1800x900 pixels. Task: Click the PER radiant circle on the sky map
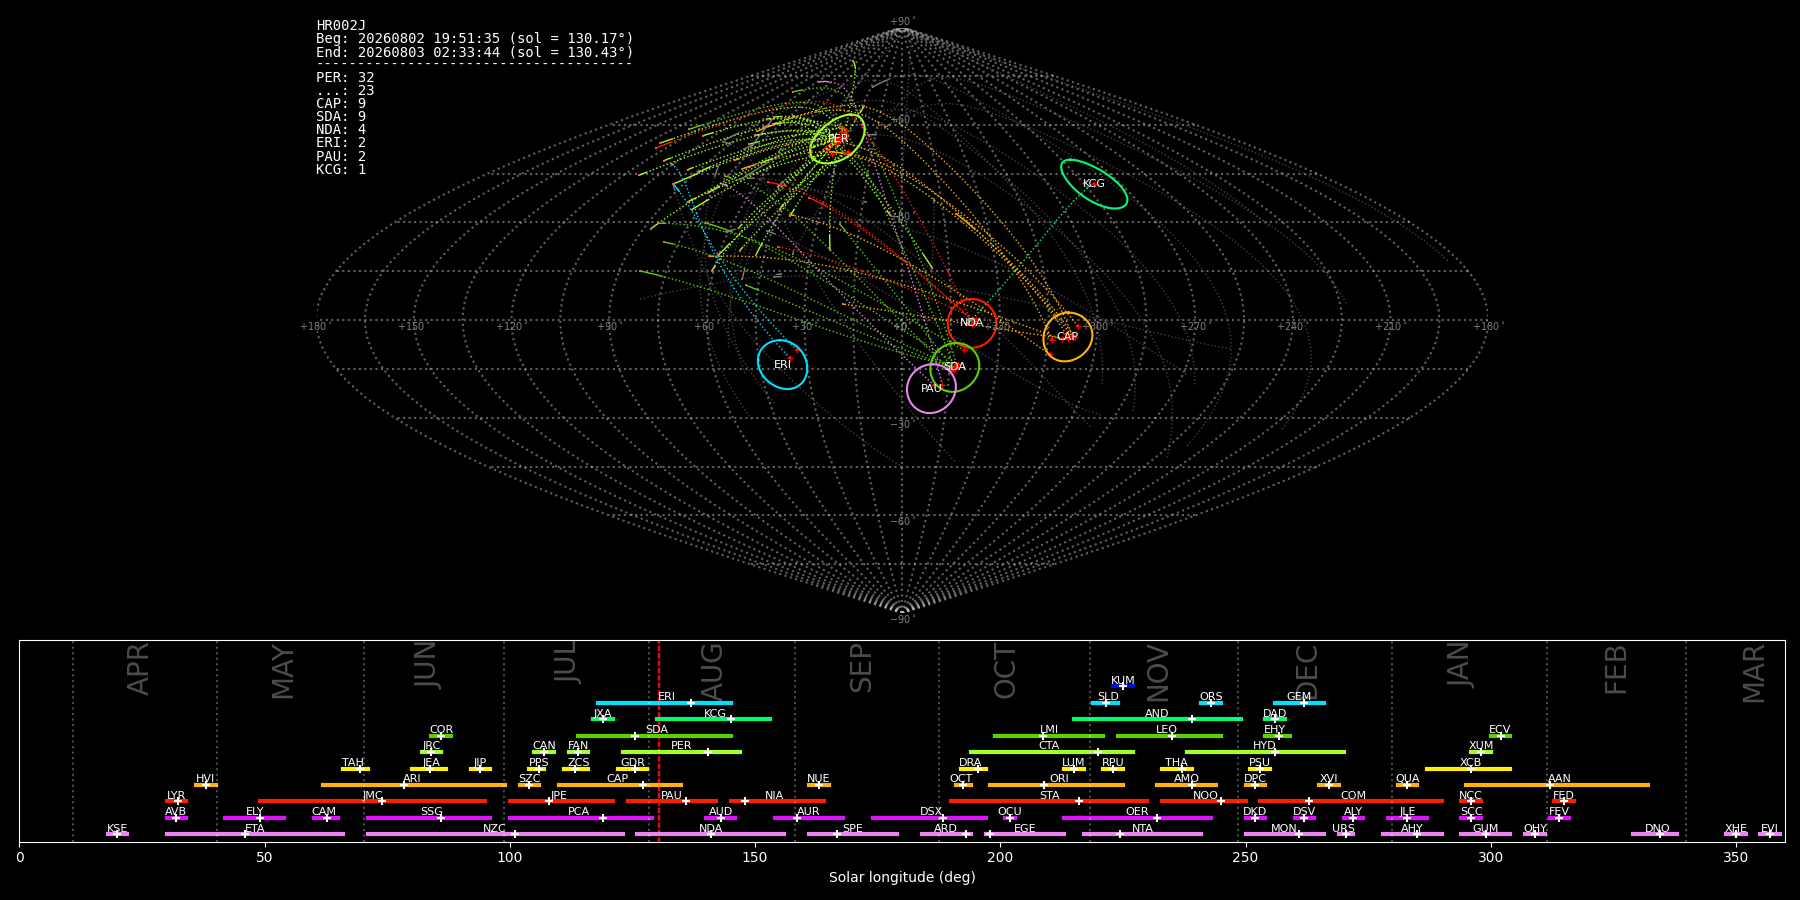coord(837,139)
